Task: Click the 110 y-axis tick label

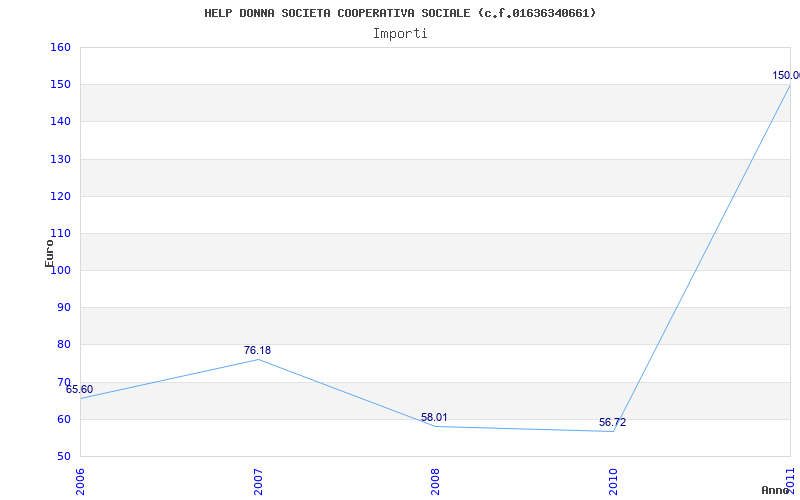Action: click(60, 234)
